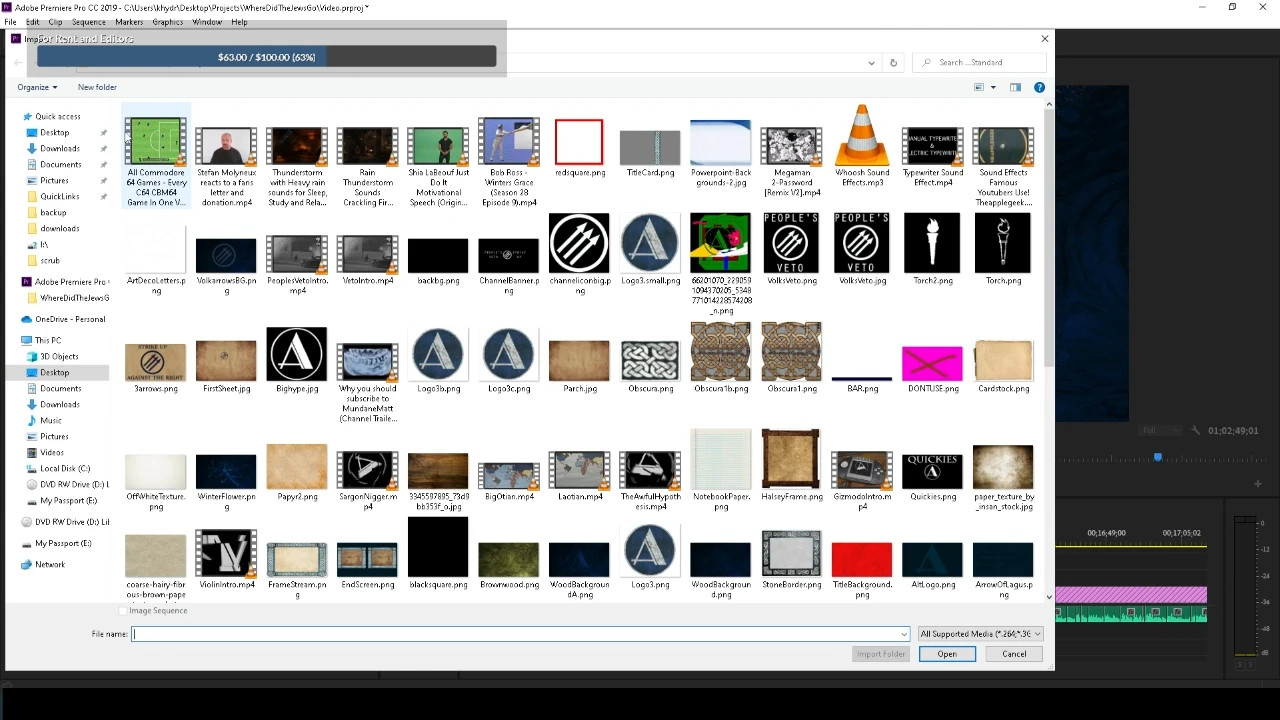Select Cardstock.png file

(x=1003, y=366)
